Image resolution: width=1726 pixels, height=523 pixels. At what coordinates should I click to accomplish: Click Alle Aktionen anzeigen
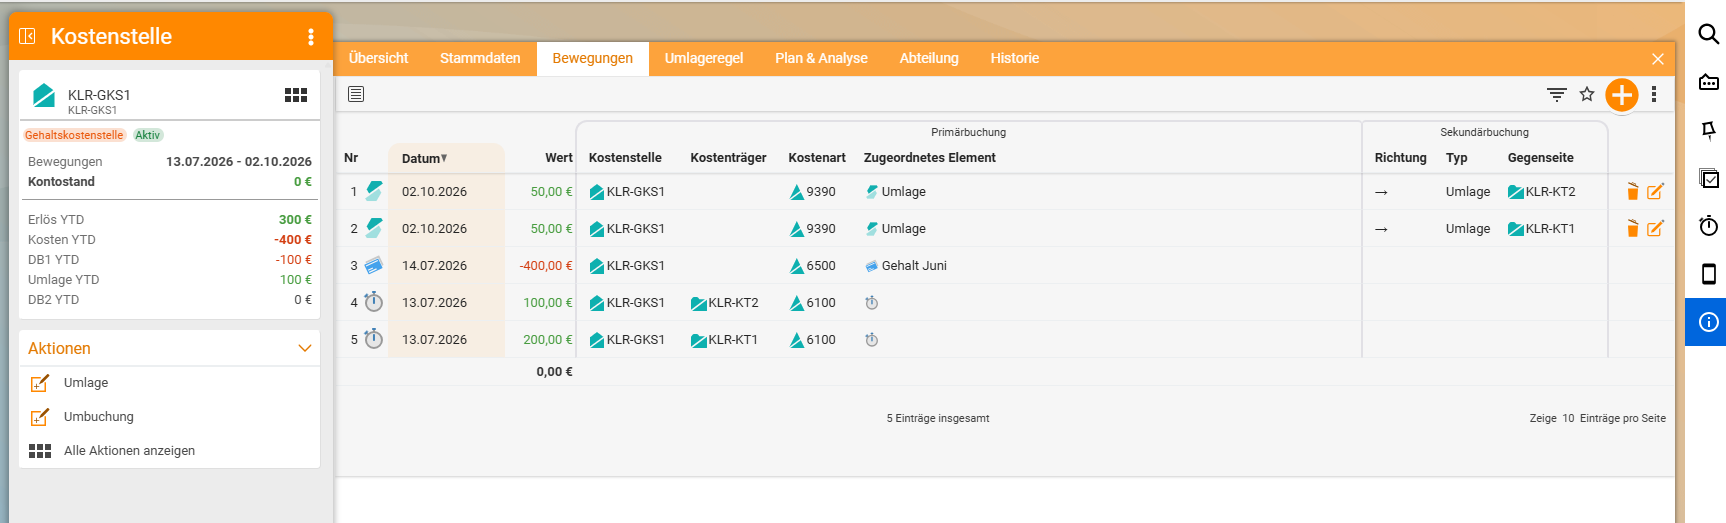coord(129,451)
